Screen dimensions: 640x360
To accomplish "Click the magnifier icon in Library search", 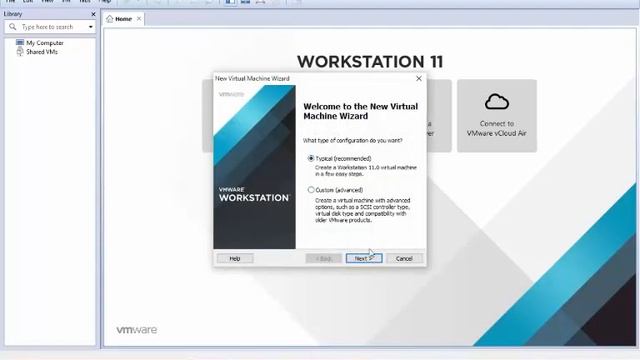I will click(x=13, y=27).
